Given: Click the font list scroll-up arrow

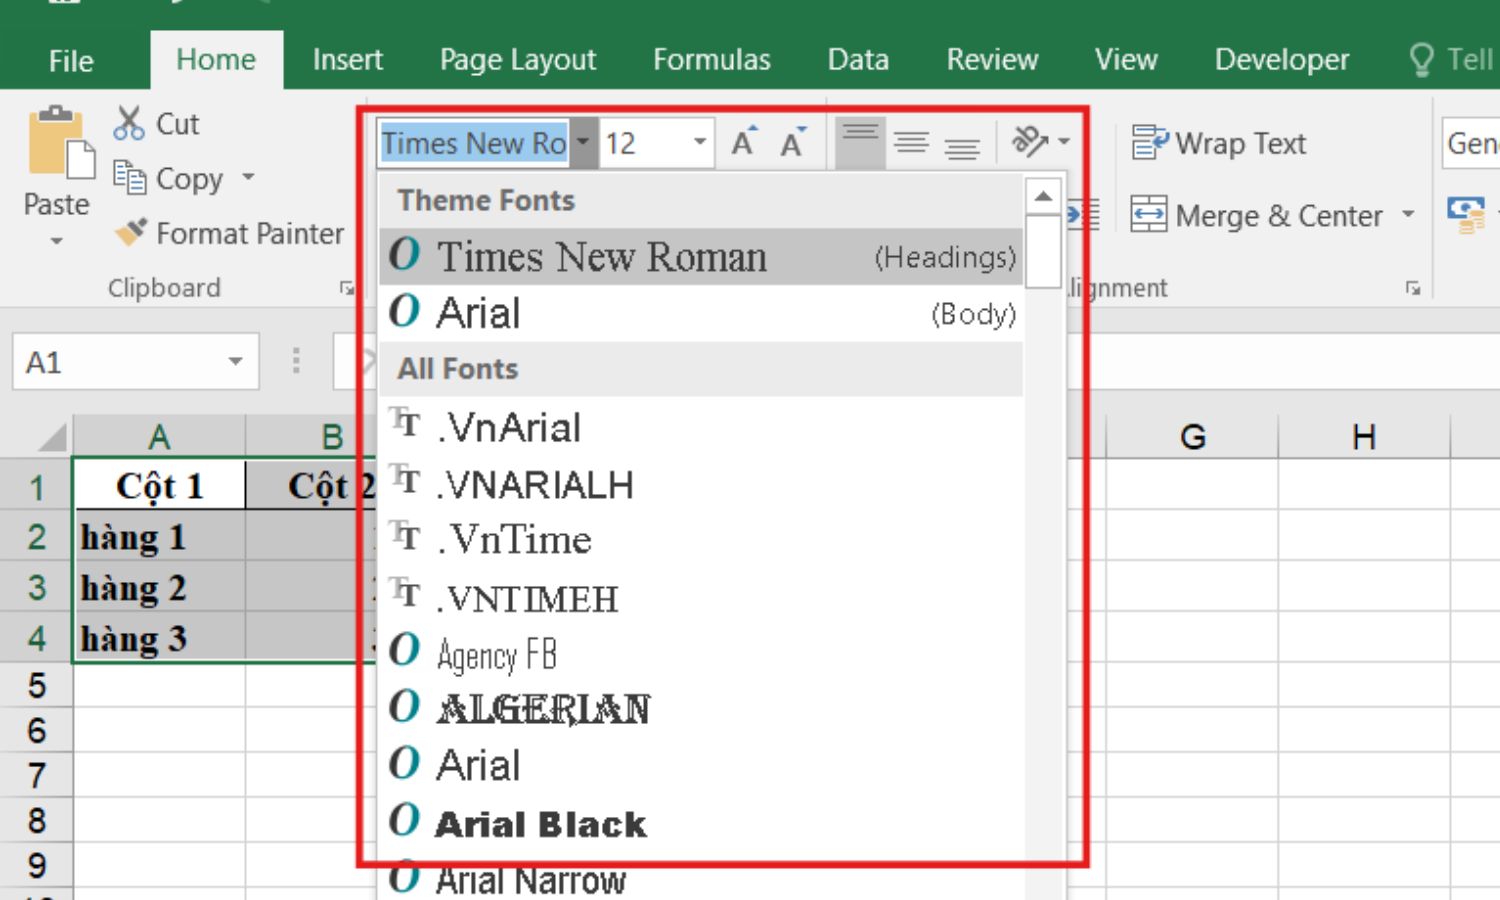Looking at the screenshot, I should [x=1043, y=196].
